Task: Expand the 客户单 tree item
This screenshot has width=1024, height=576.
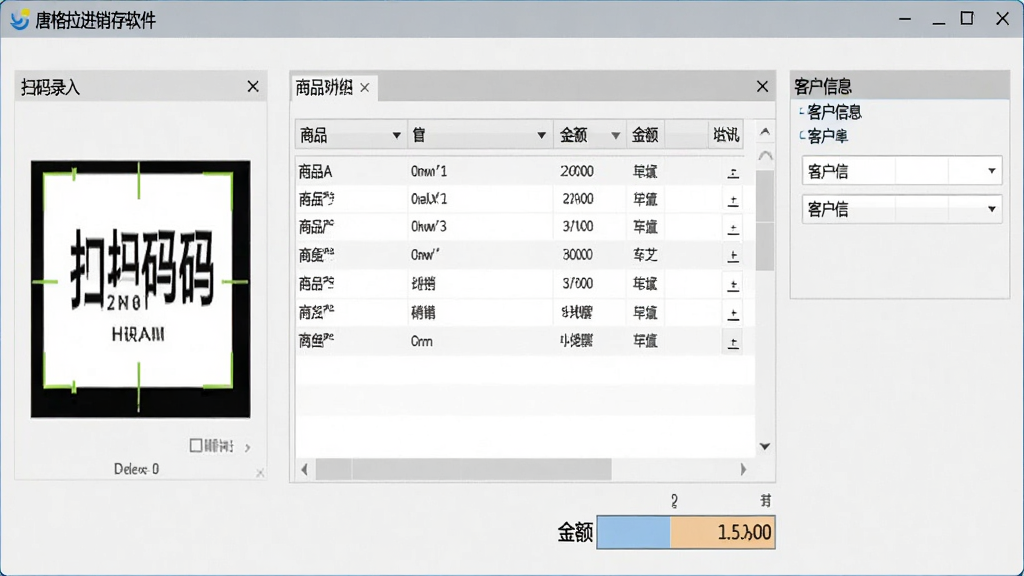Action: pos(801,136)
